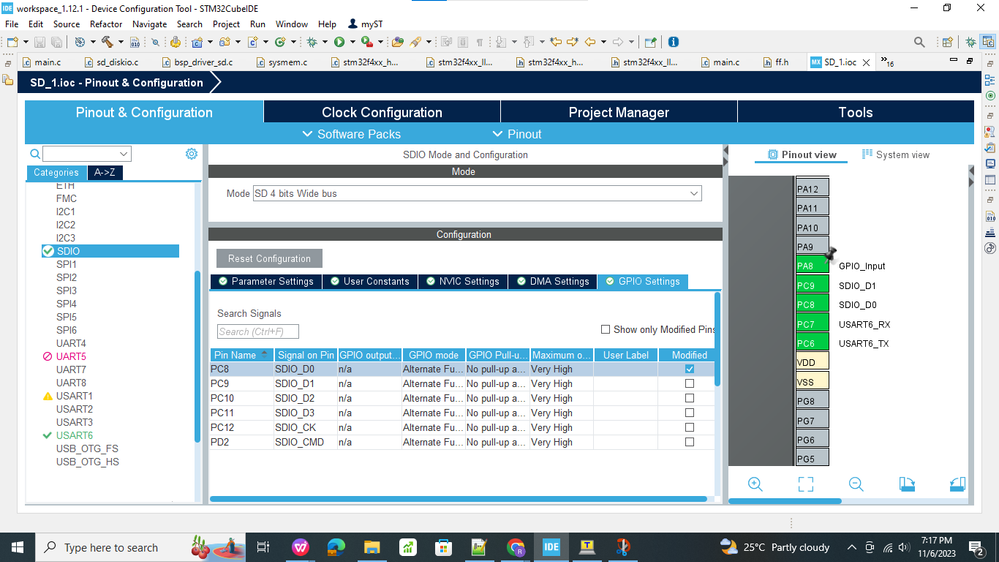Click the Search Signals input field

tap(257, 331)
